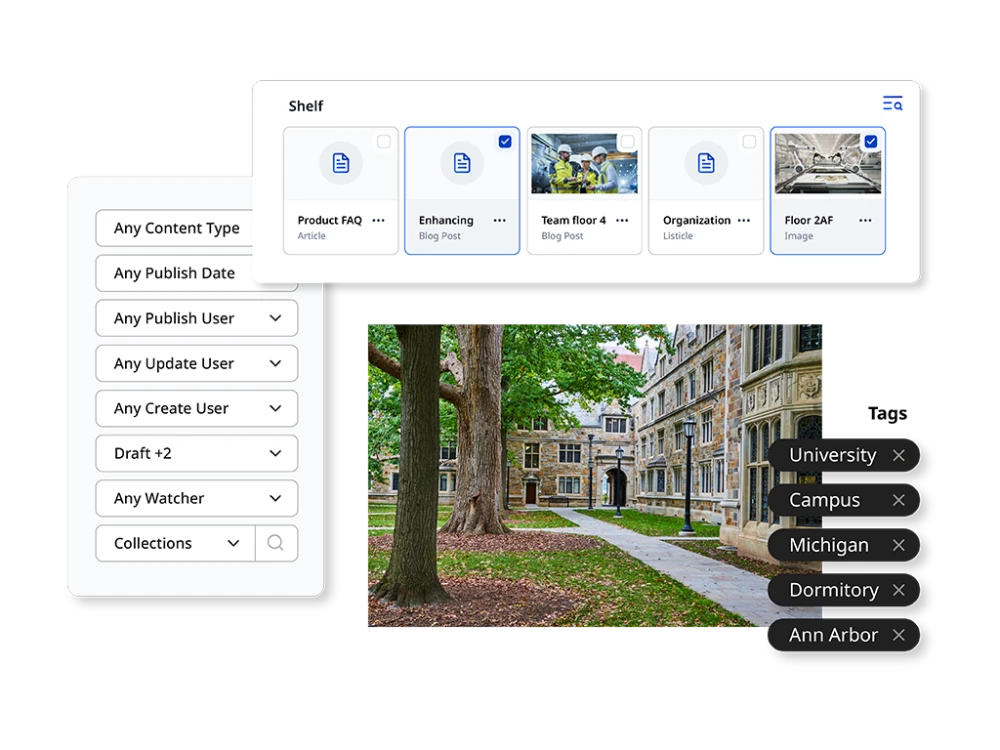Open the Collections dropdown
1000x750 pixels.
(176, 543)
